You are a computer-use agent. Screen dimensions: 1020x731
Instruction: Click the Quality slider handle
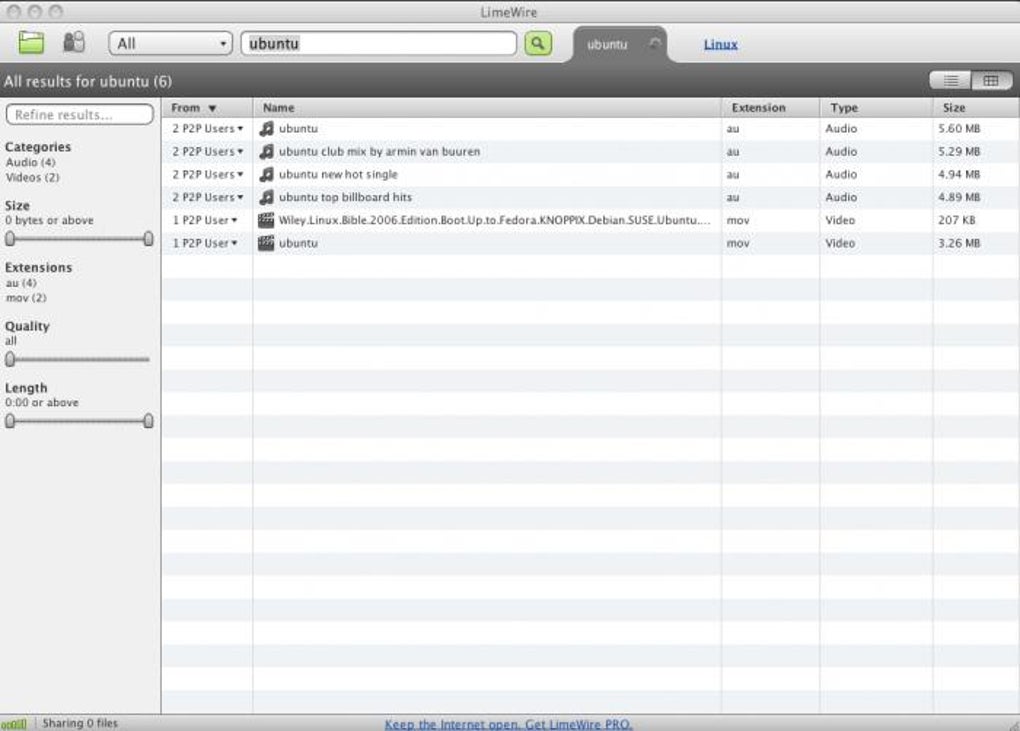coord(10,359)
